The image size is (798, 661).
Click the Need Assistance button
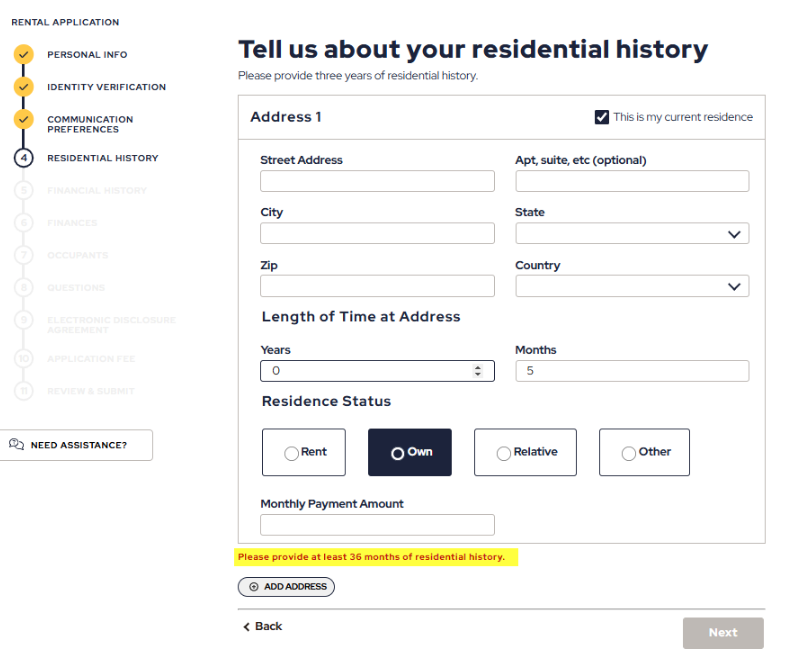[75, 445]
